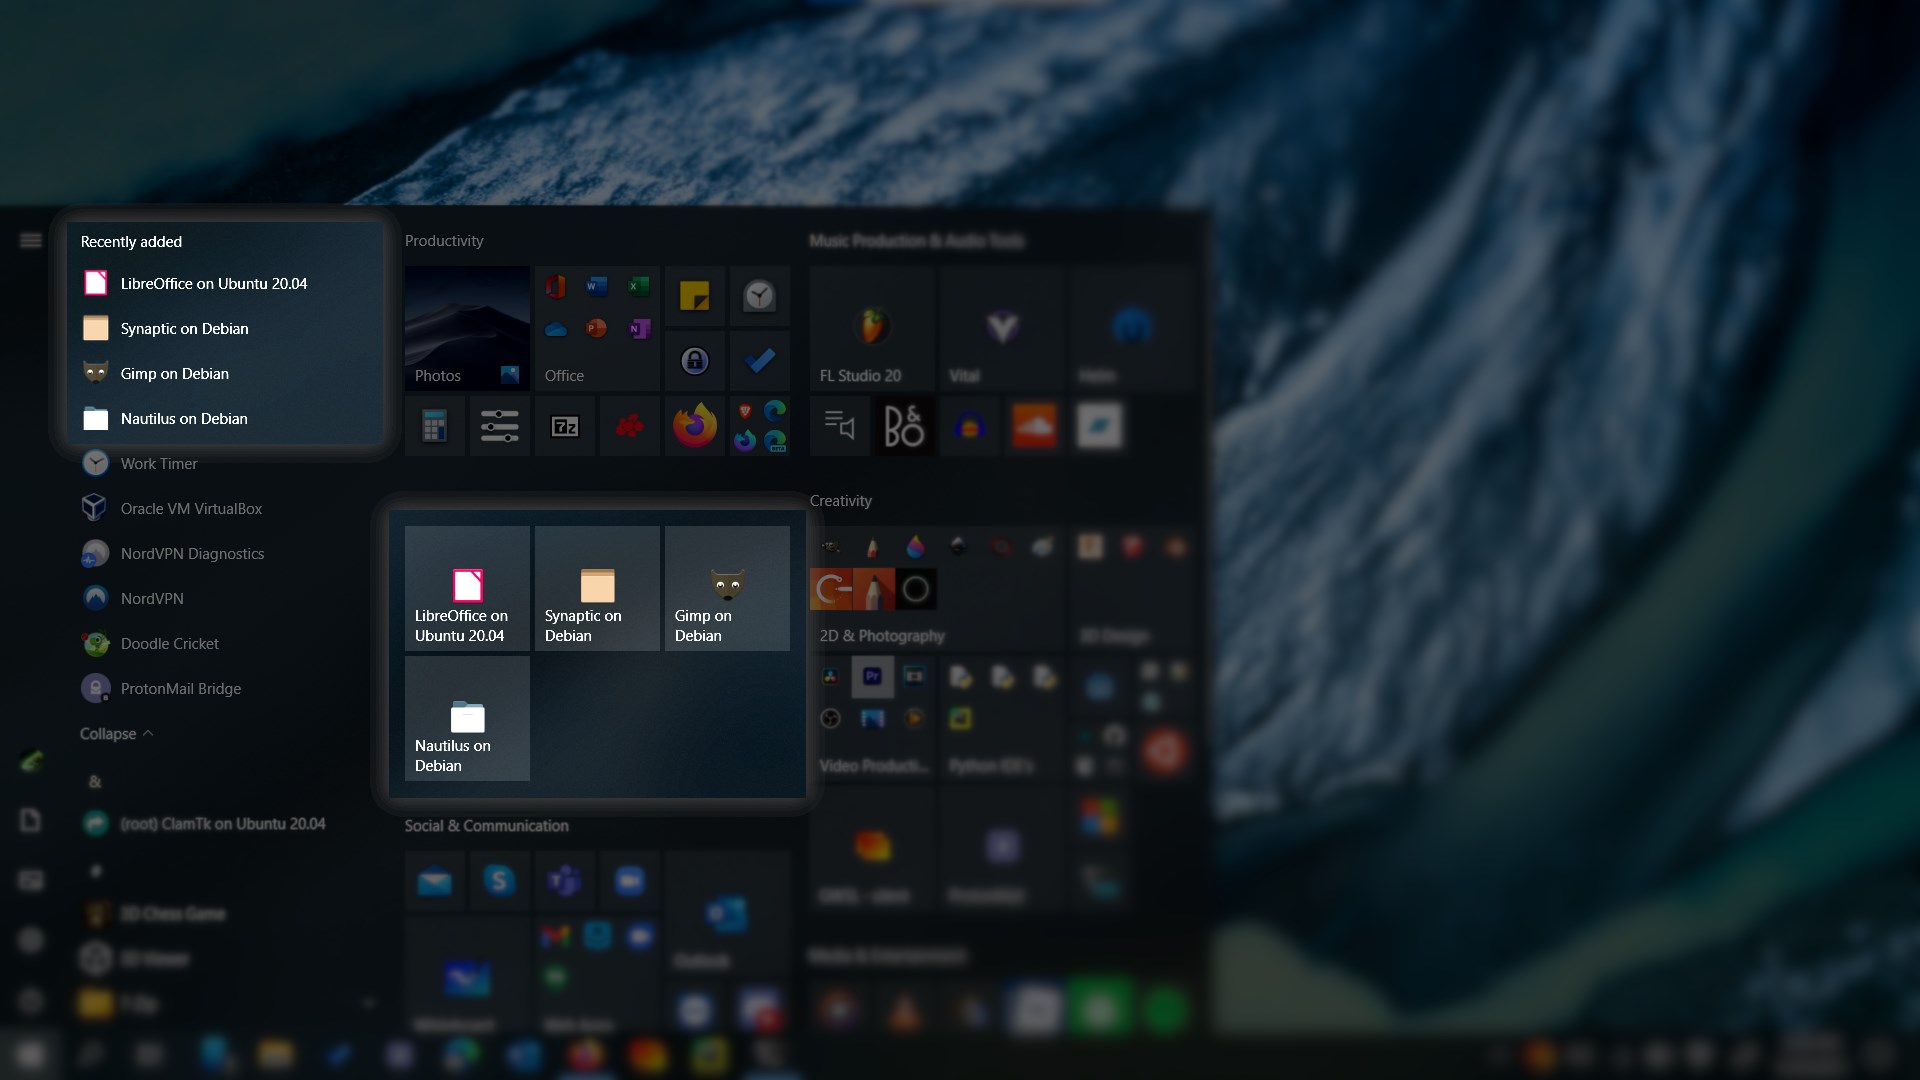Open the 7-Zip tile
Screen dimensions: 1920x1080
pos(565,425)
